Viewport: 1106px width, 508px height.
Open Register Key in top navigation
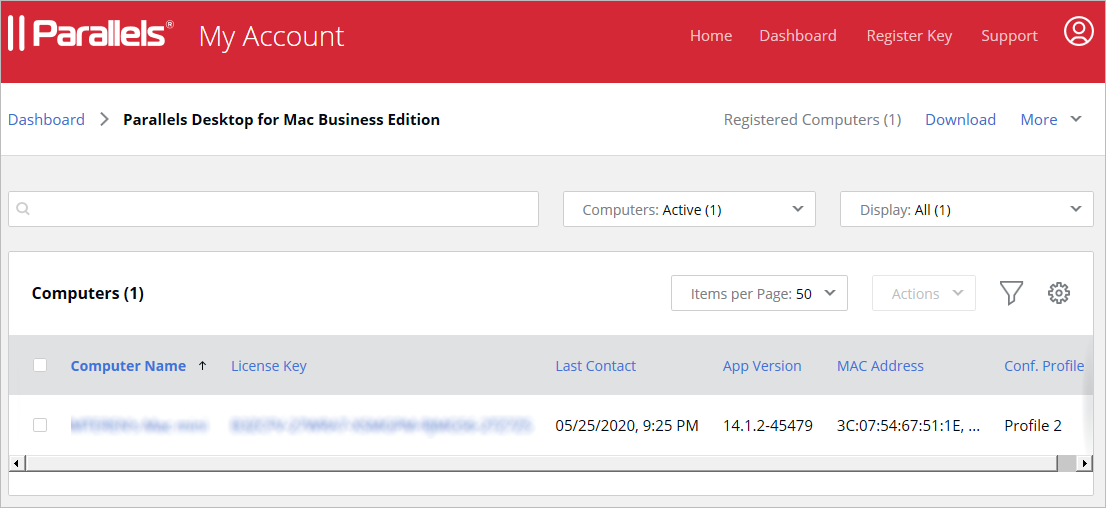coord(909,36)
